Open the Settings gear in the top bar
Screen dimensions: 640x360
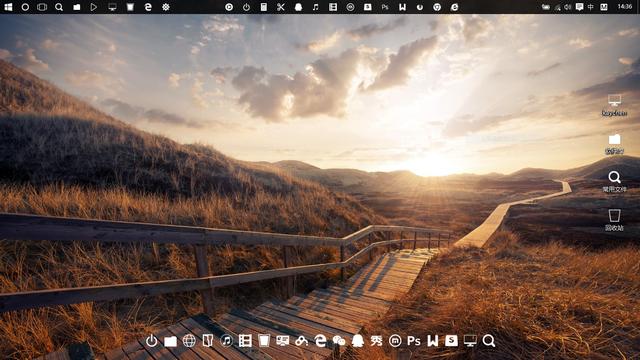click(166, 7)
